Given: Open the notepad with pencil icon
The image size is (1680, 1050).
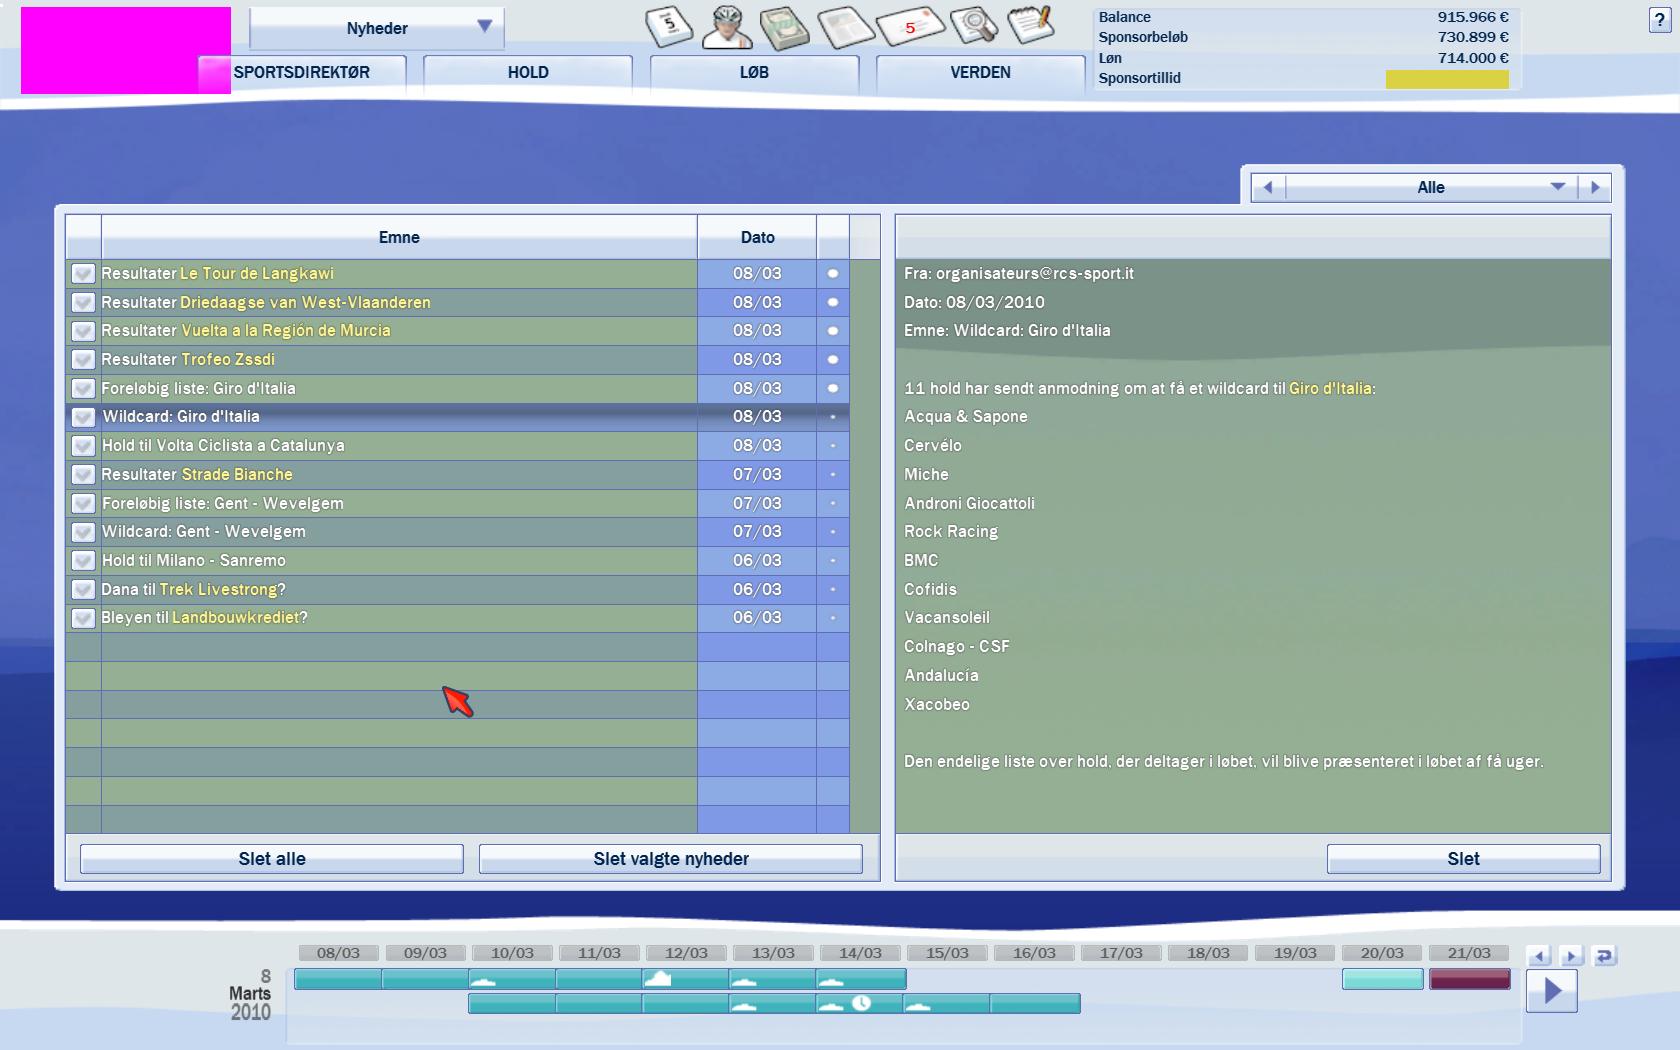Looking at the screenshot, I should point(1030,24).
